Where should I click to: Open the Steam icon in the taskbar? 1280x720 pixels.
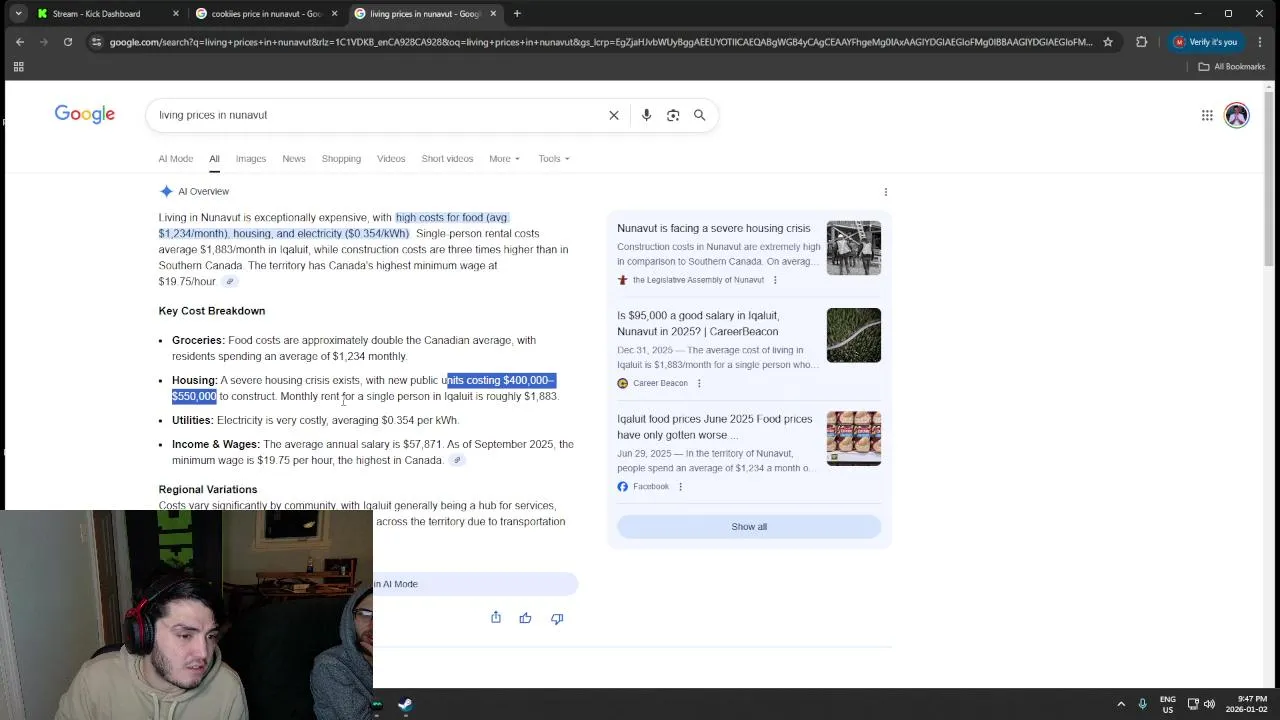pos(405,705)
